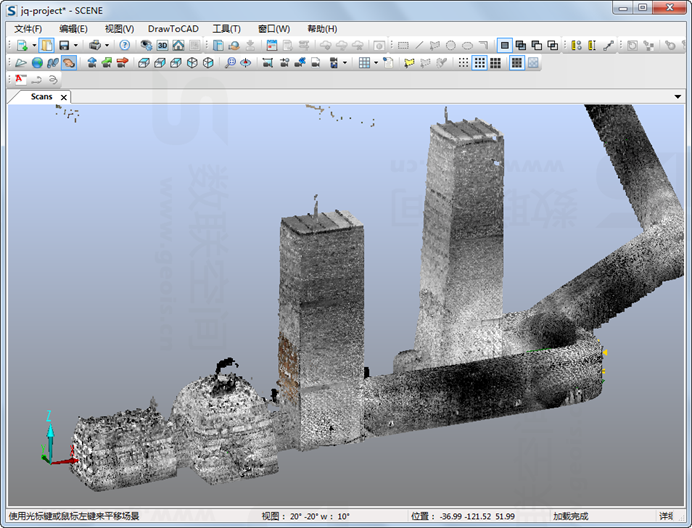This screenshot has height=528, width=692.
Task: Toggle the single-square selection mode button
Action: 505,46
